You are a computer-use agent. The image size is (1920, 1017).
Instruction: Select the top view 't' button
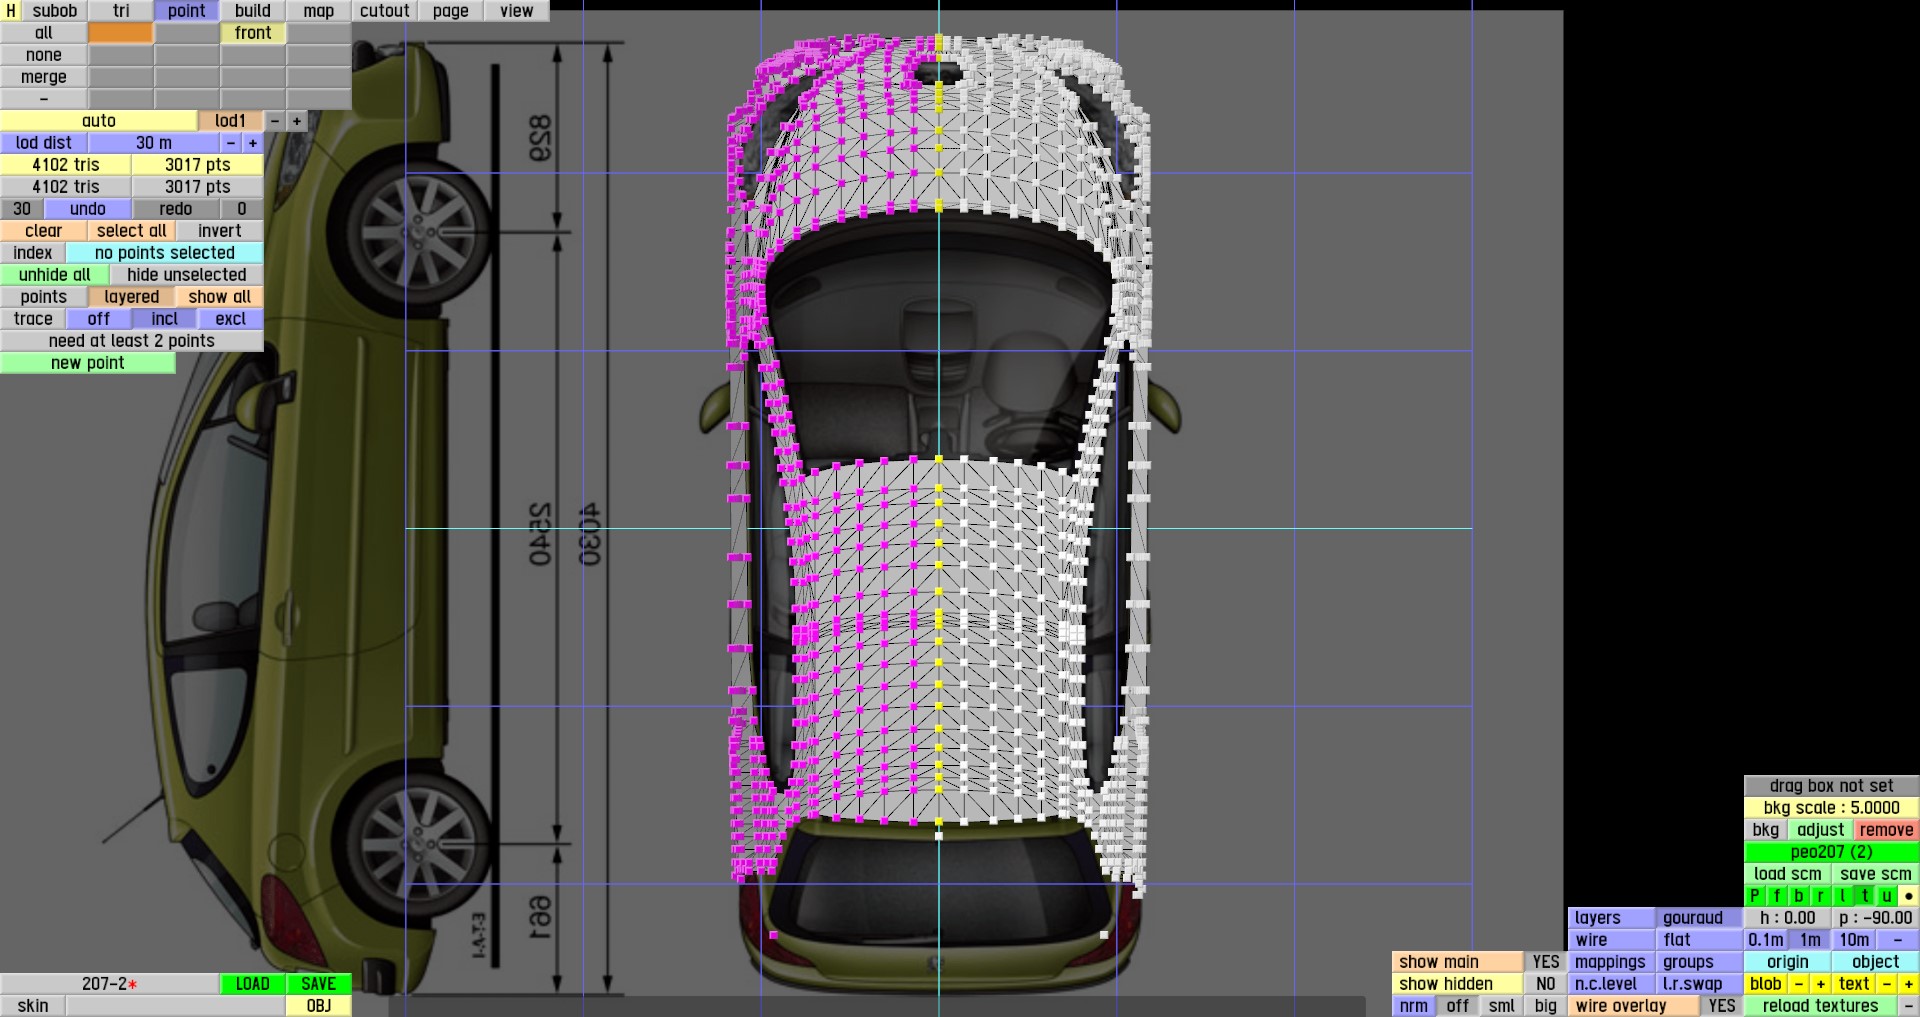(x=1865, y=896)
